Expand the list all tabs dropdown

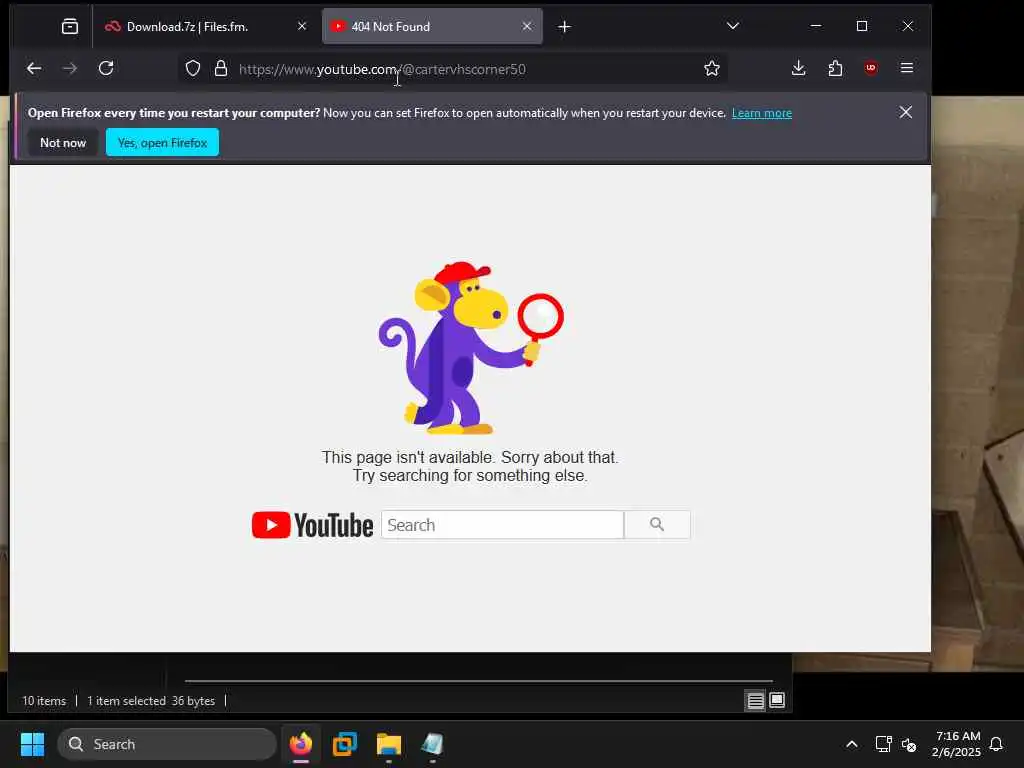pyautogui.click(x=733, y=26)
